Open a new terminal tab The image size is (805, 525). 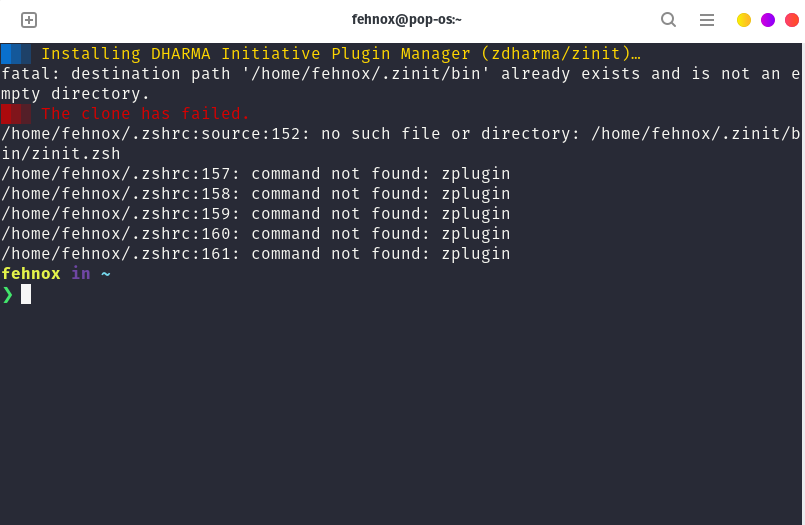pos(29,20)
